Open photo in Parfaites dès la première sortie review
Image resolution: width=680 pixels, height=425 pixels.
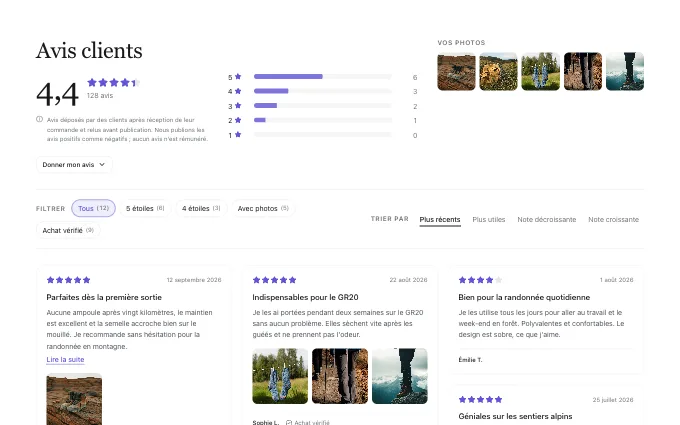point(74,399)
